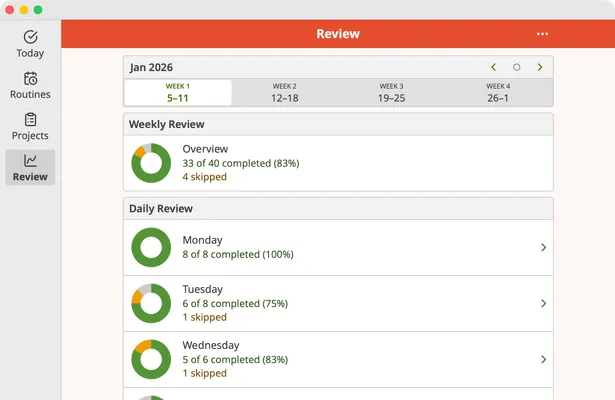The image size is (615, 400).
Task: Go to the next month with the right arrow
Action: 540,67
